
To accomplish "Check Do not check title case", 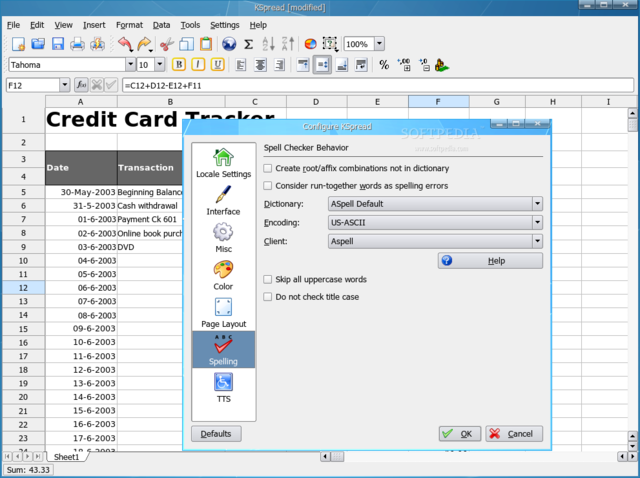I will [268, 297].
